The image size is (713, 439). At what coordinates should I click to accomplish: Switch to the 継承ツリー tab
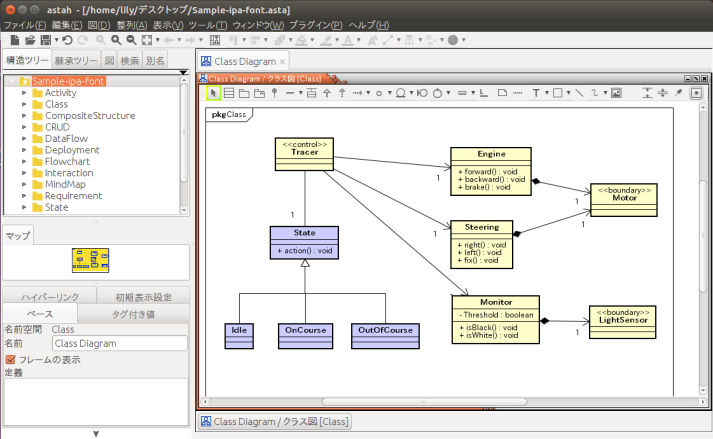click(x=77, y=61)
